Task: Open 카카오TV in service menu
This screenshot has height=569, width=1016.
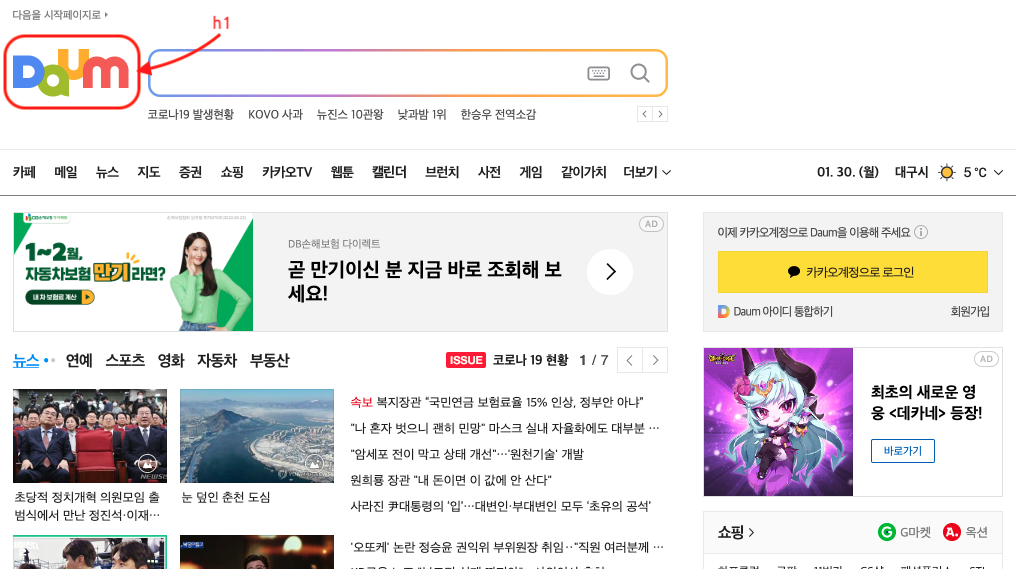Action: tap(287, 172)
